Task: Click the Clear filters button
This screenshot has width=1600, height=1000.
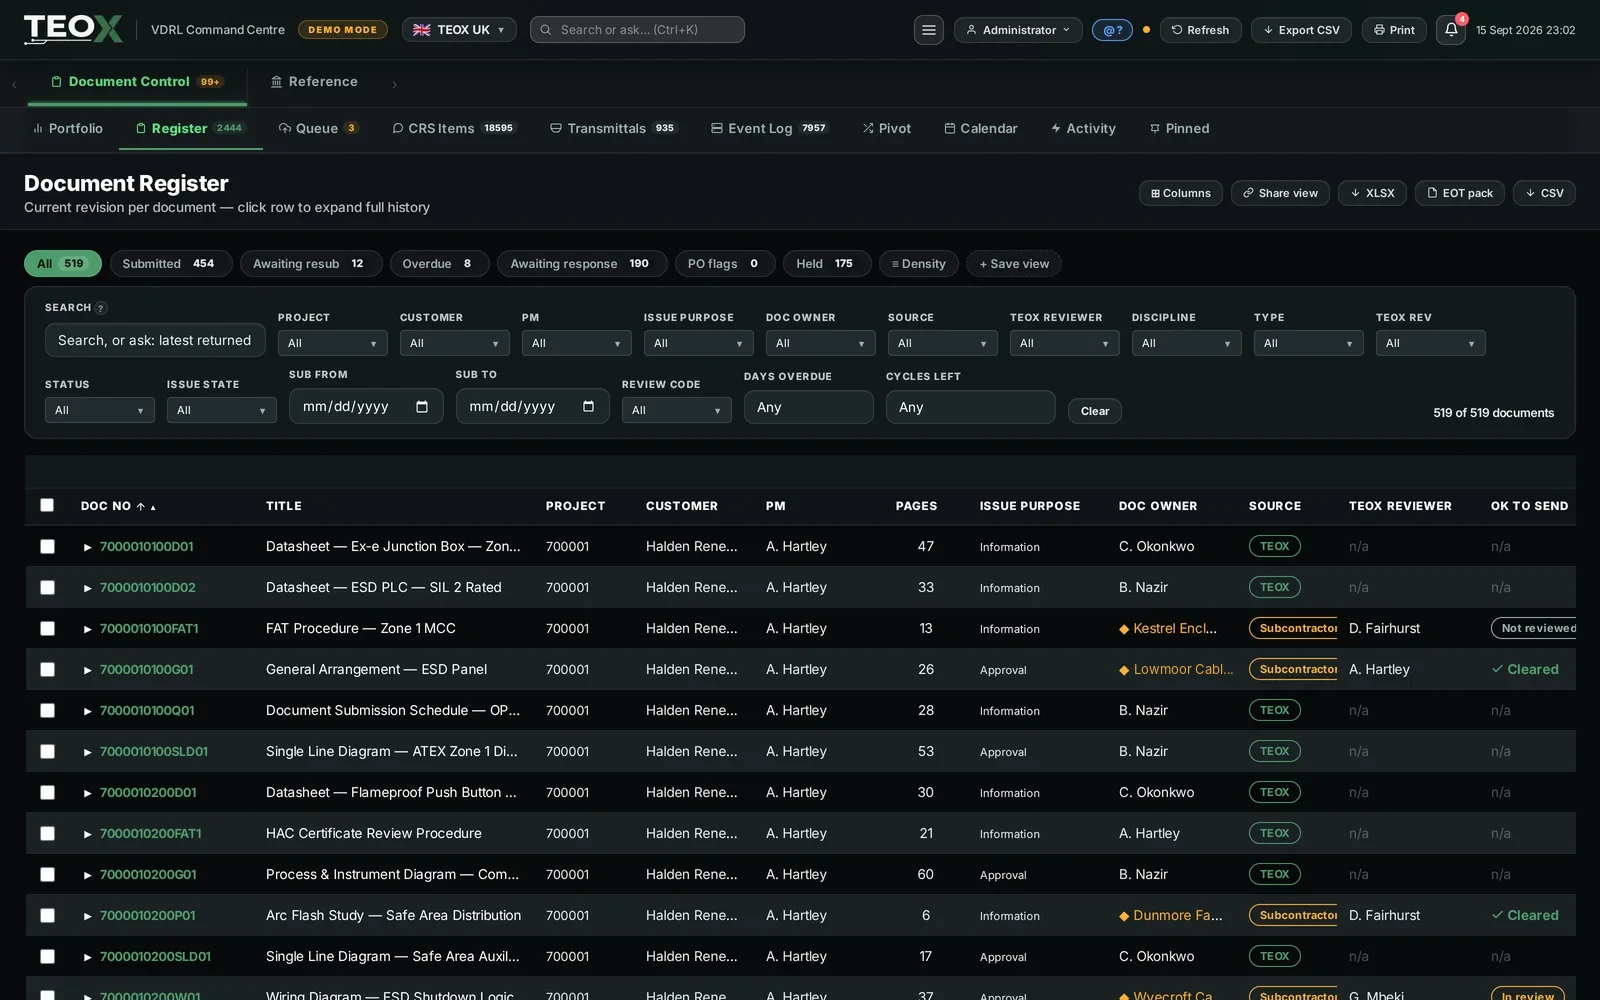Action: tap(1095, 411)
